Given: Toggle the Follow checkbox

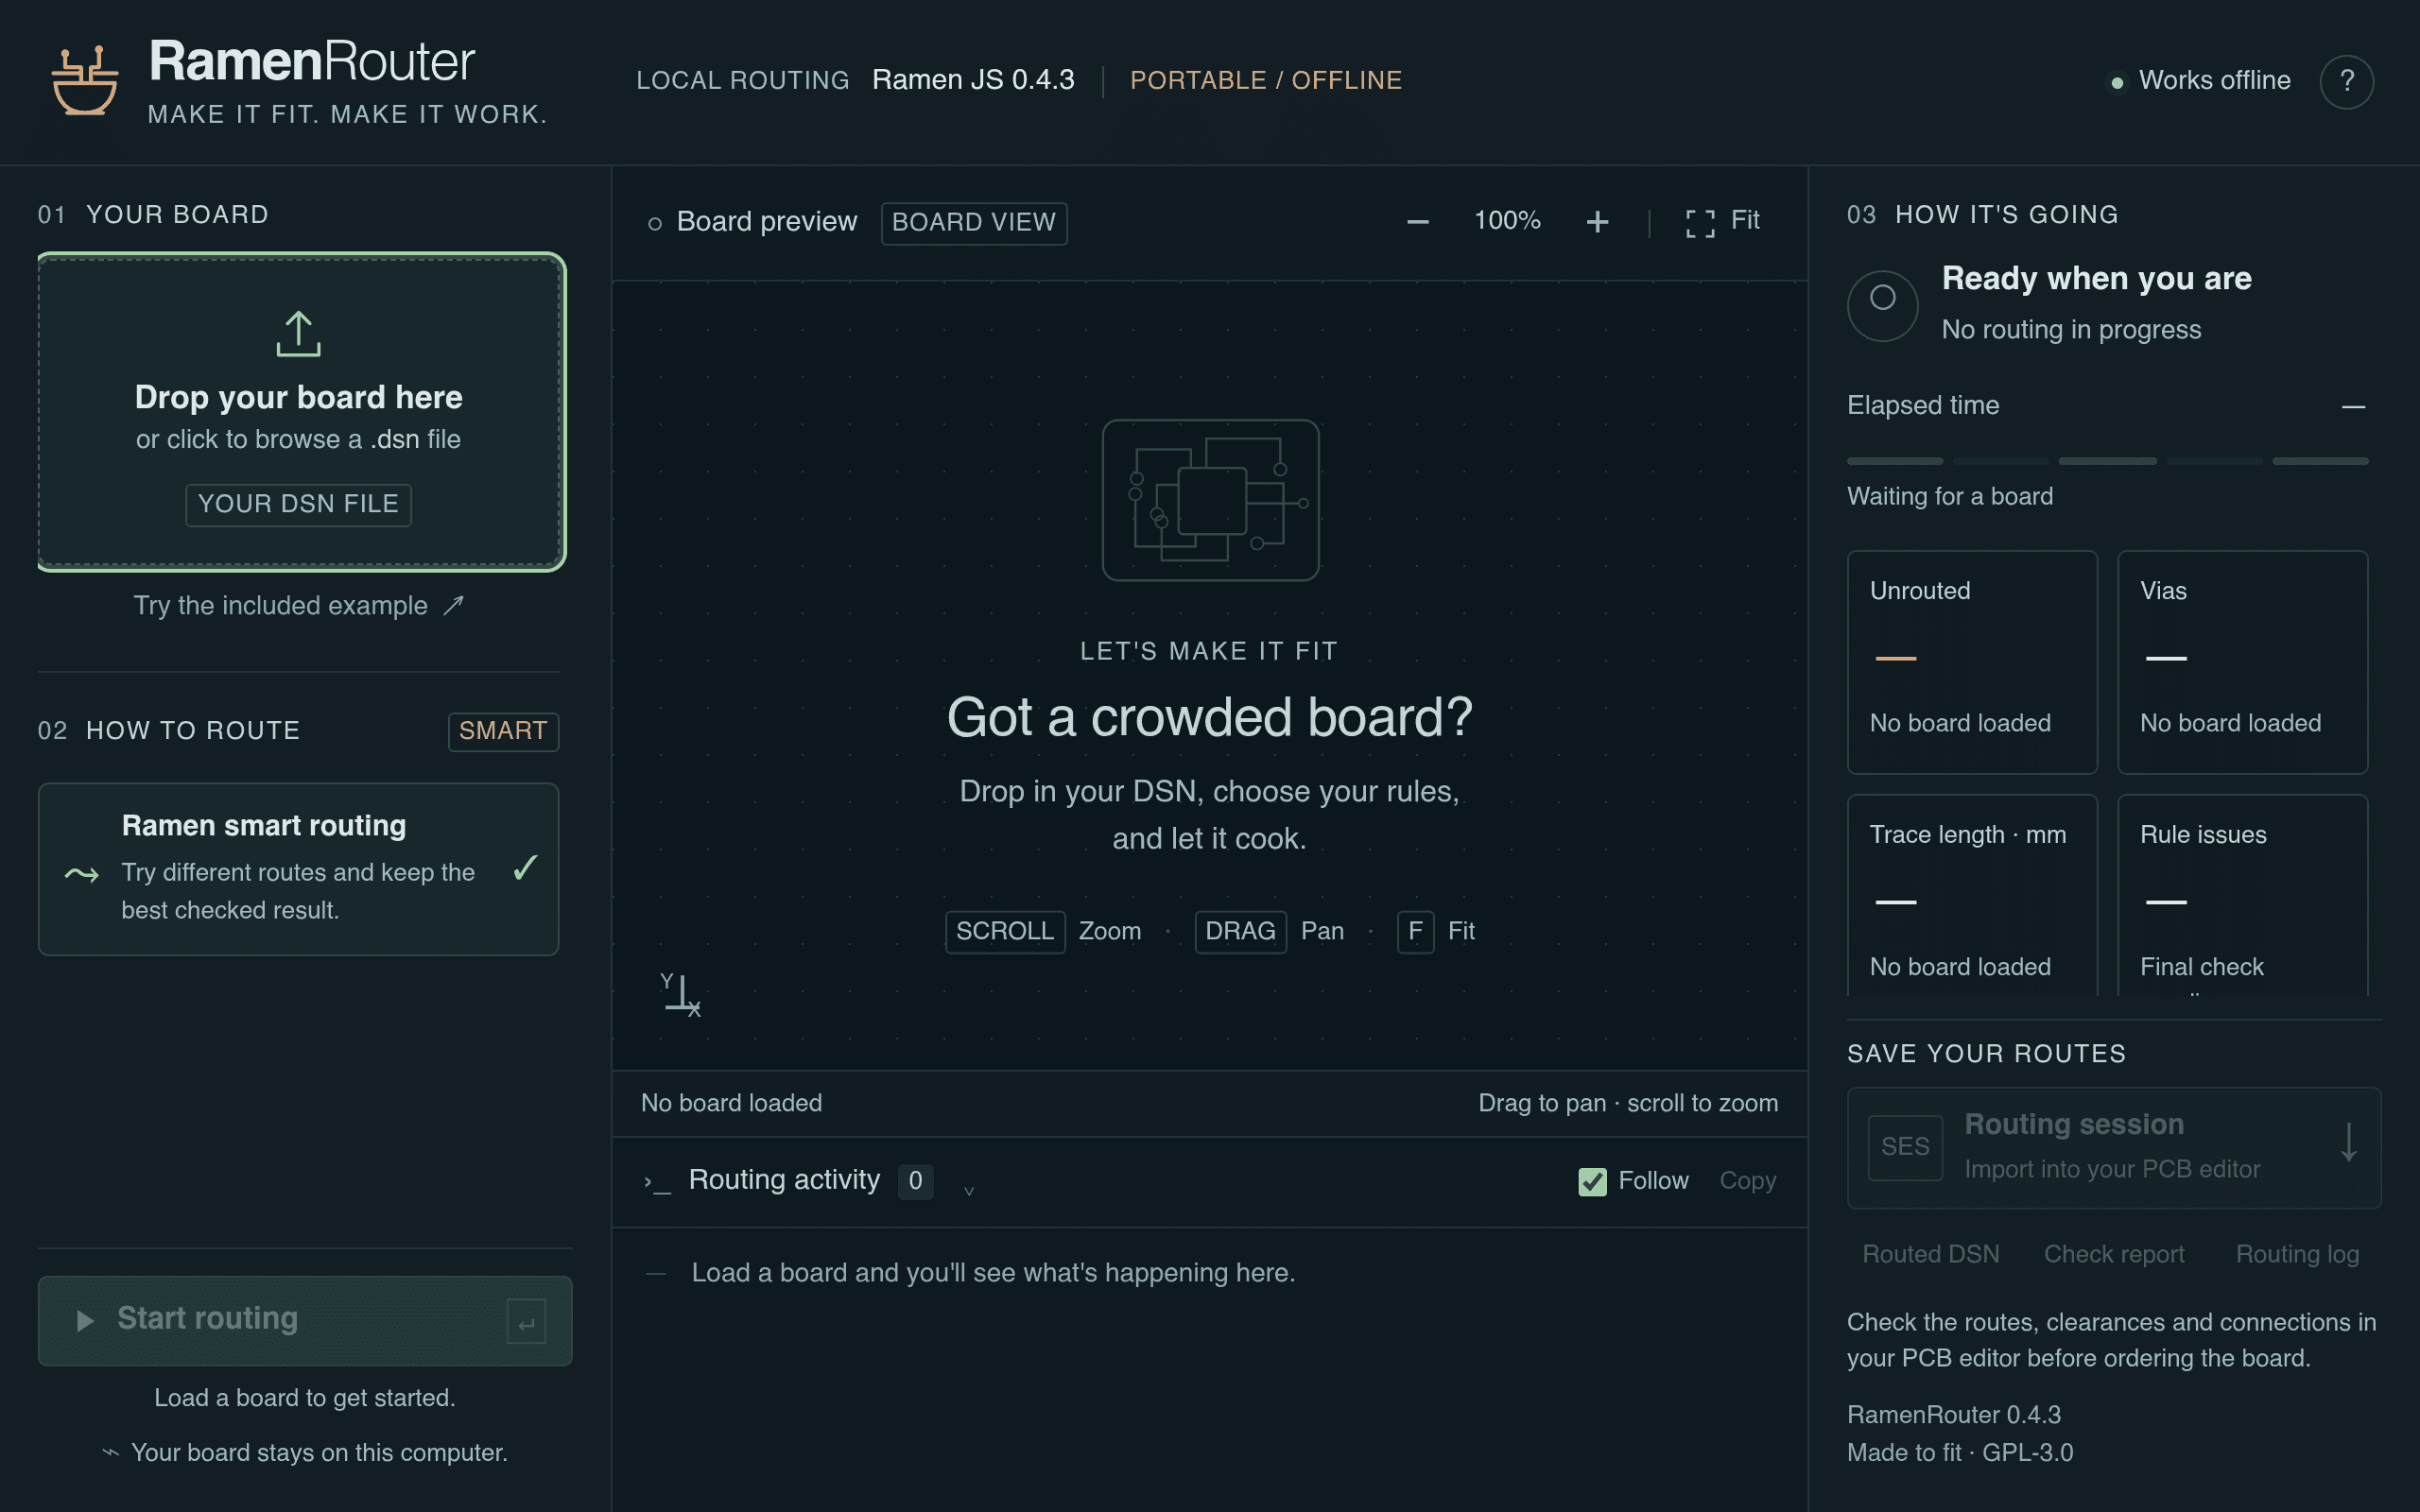Looking at the screenshot, I should pyautogui.click(x=1592, y=1181).
